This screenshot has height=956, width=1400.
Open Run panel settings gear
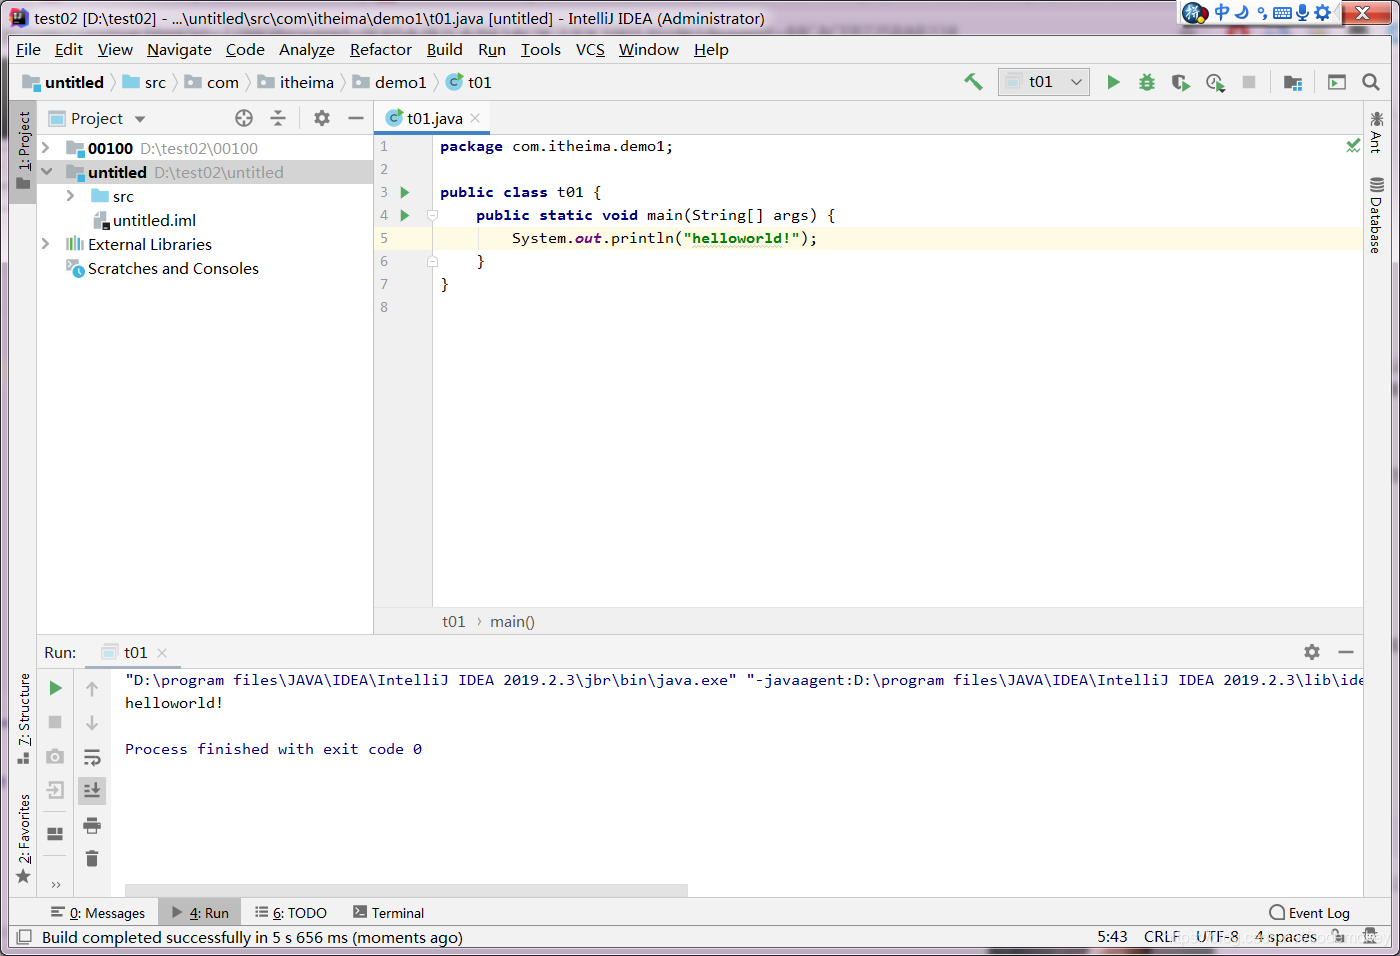click(x=1312, y=652)
